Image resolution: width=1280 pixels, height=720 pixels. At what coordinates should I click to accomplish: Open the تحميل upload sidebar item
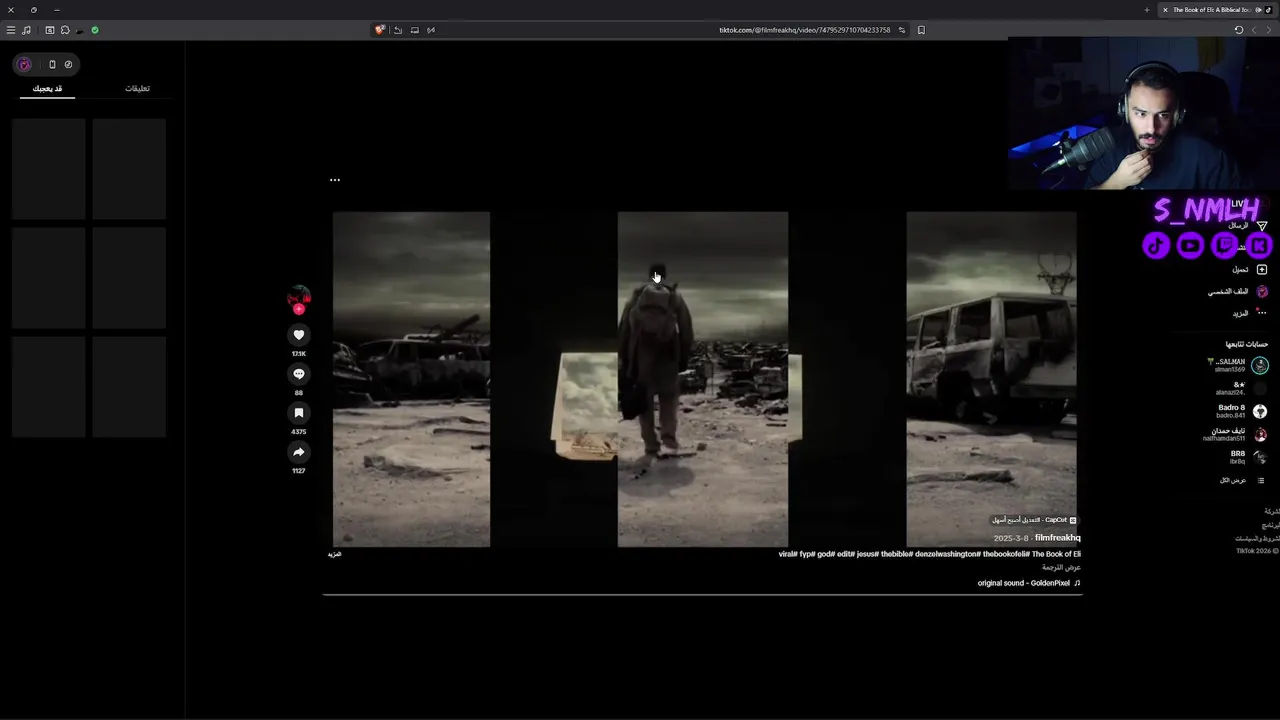[1249, 270]
